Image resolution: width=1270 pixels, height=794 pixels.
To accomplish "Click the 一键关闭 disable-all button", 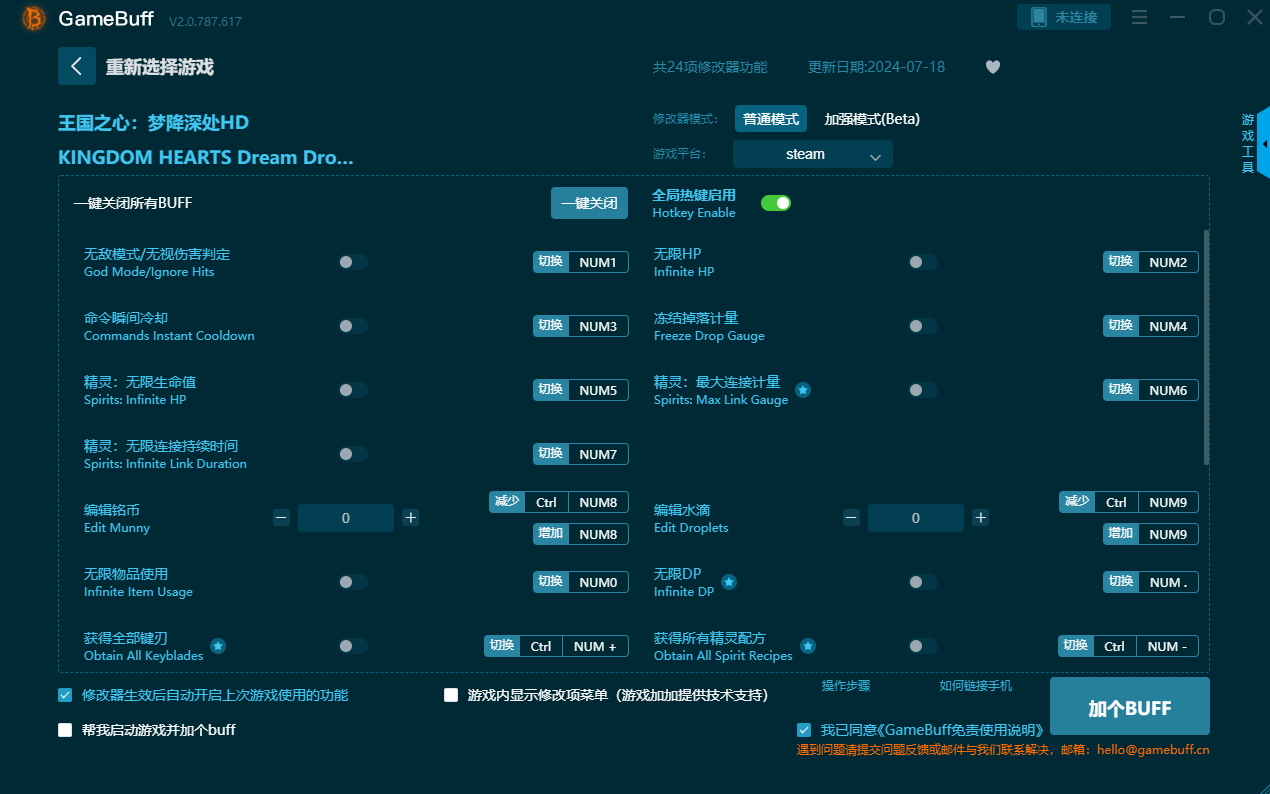I will click(589, 203).
